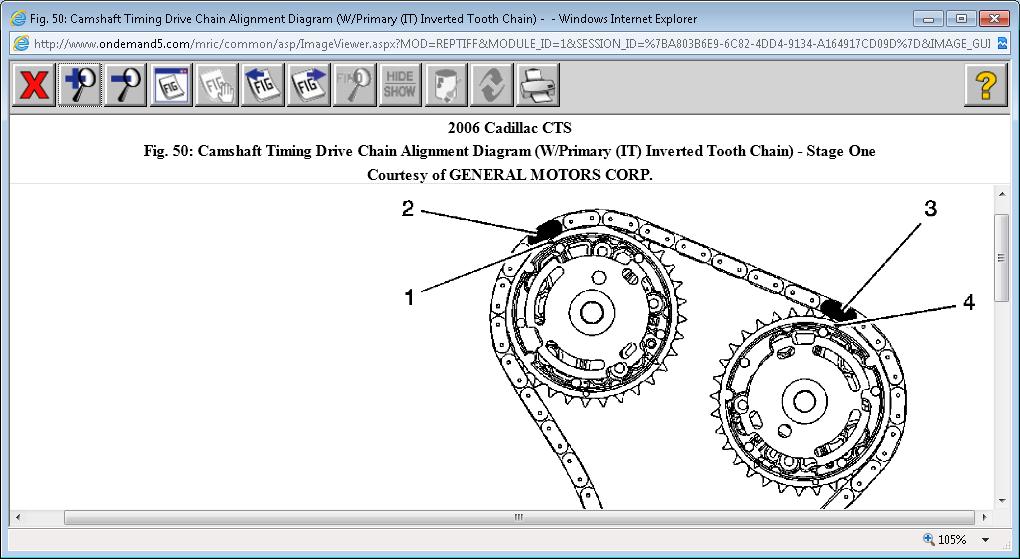Go to next figure with right-arrow FIG
1020x559 pixels.
click(x=309, y=85)
